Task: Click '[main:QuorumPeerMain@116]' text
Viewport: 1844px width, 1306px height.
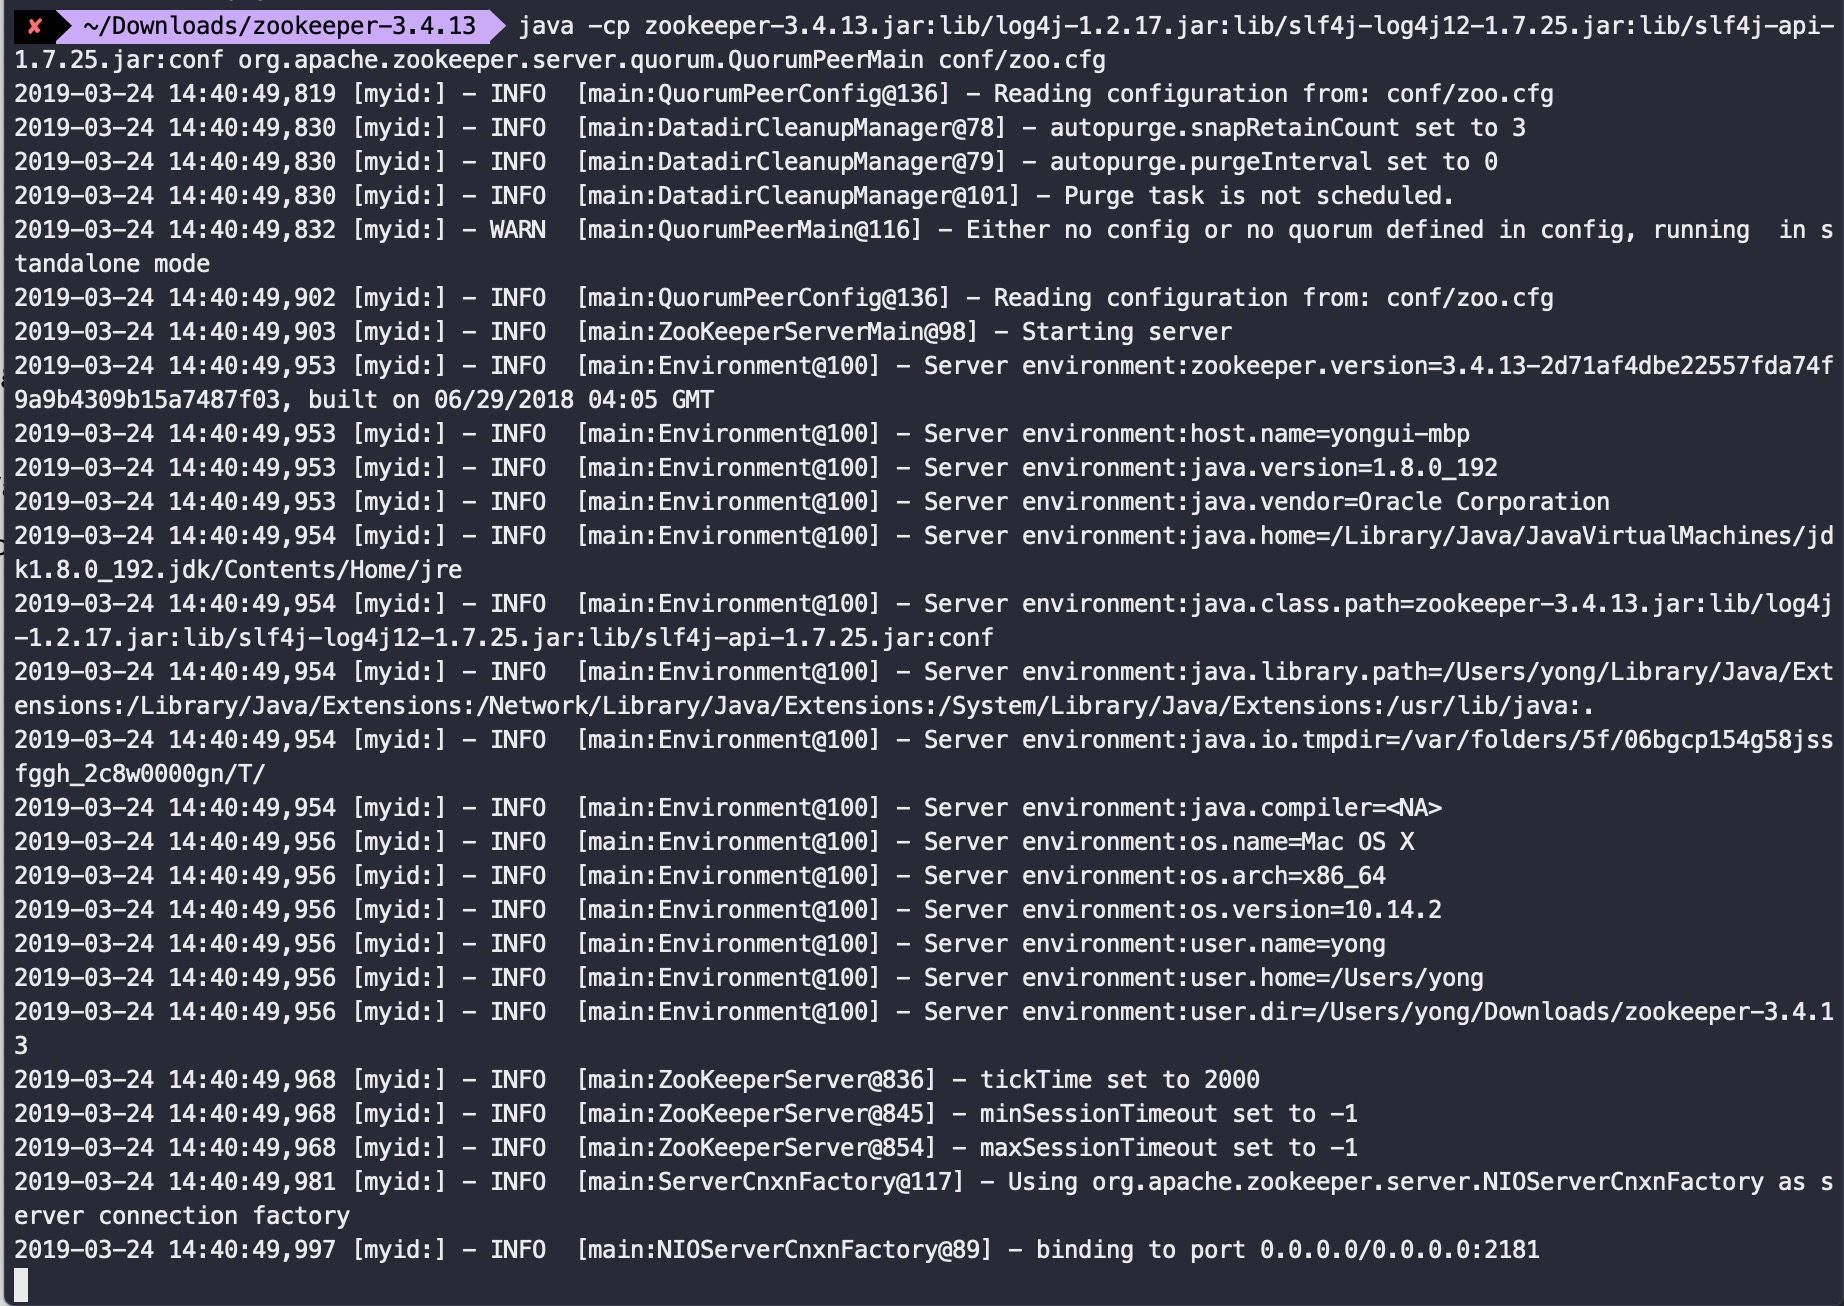Action: (x=749, y=230)
